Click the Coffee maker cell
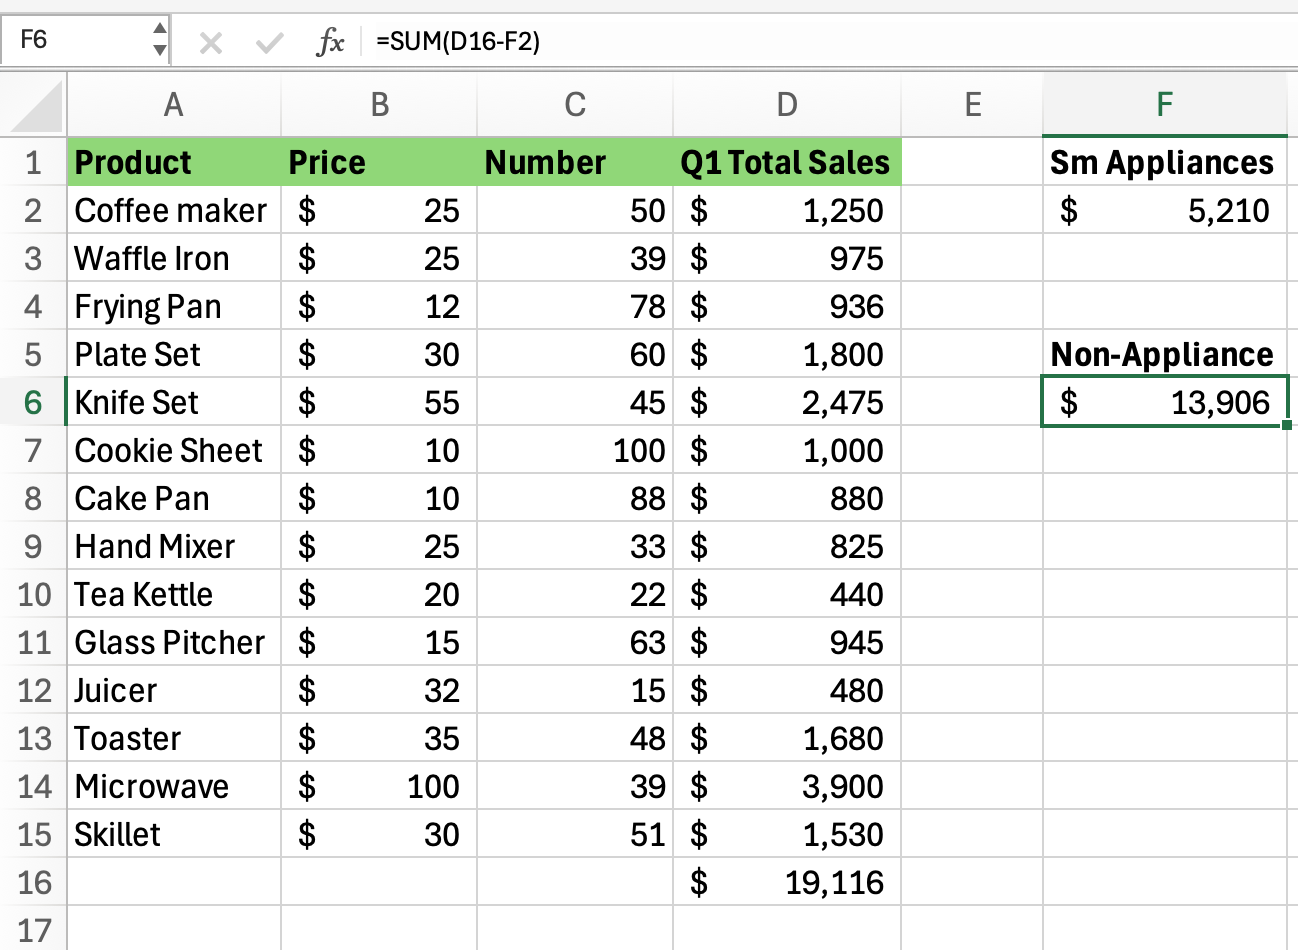The height and width of the screenshot is (950, 1298). click(174, 210)
